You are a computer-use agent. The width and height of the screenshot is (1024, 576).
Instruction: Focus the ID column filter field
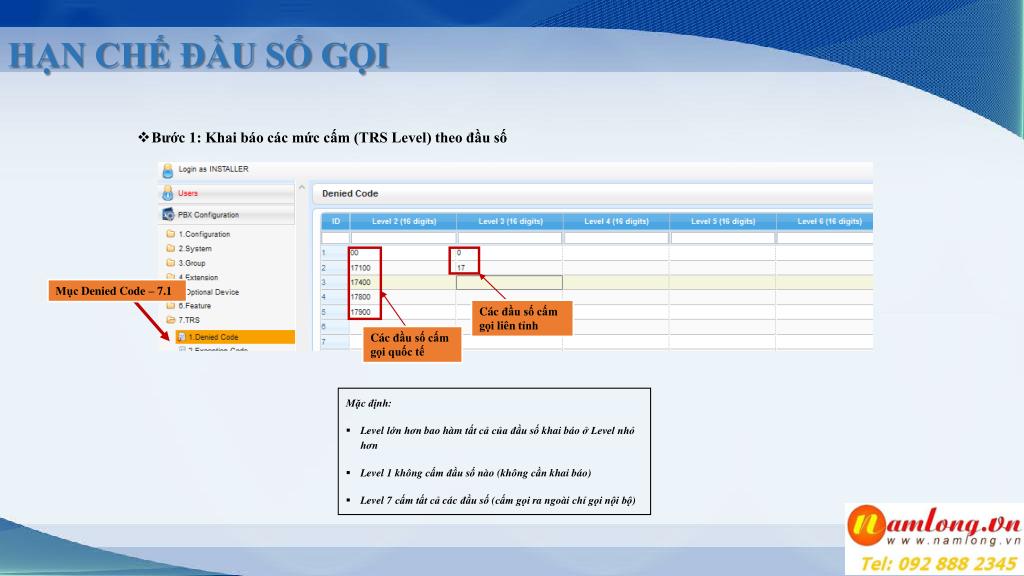click(336, 238)
